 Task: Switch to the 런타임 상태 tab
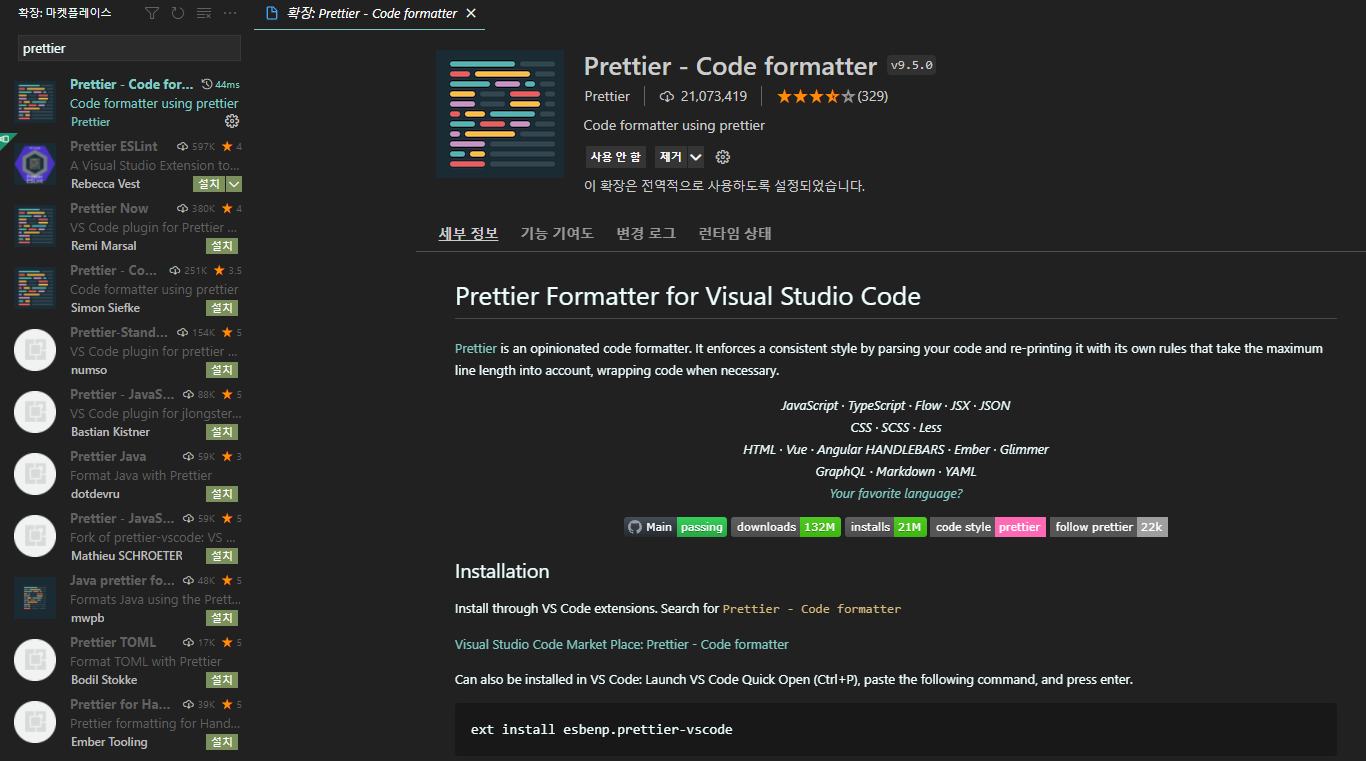[x=735, y=233]
